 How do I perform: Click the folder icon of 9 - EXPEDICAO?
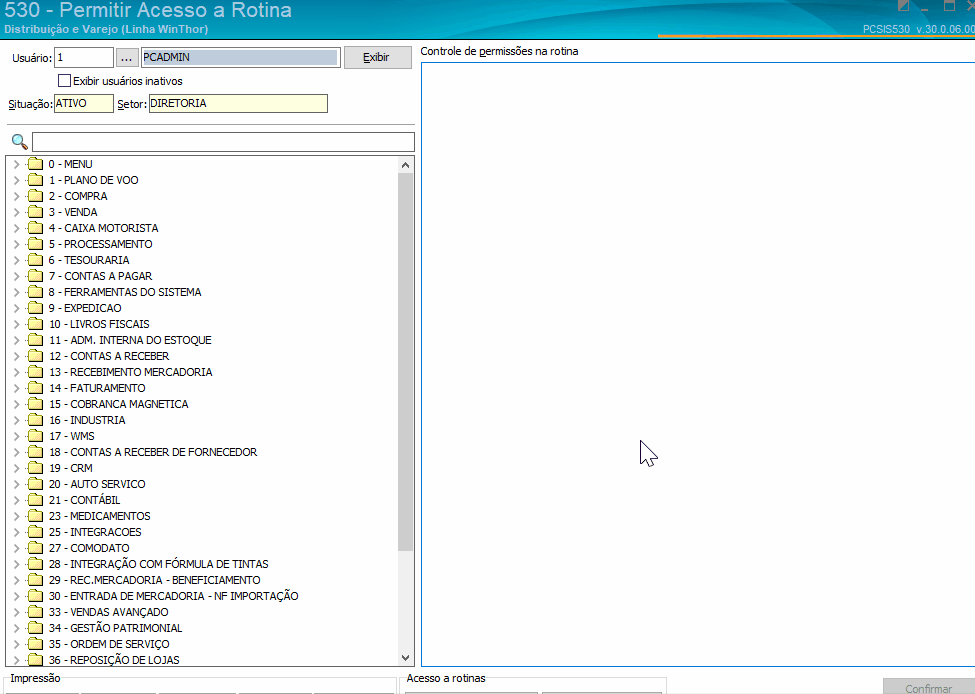[35, 308]
